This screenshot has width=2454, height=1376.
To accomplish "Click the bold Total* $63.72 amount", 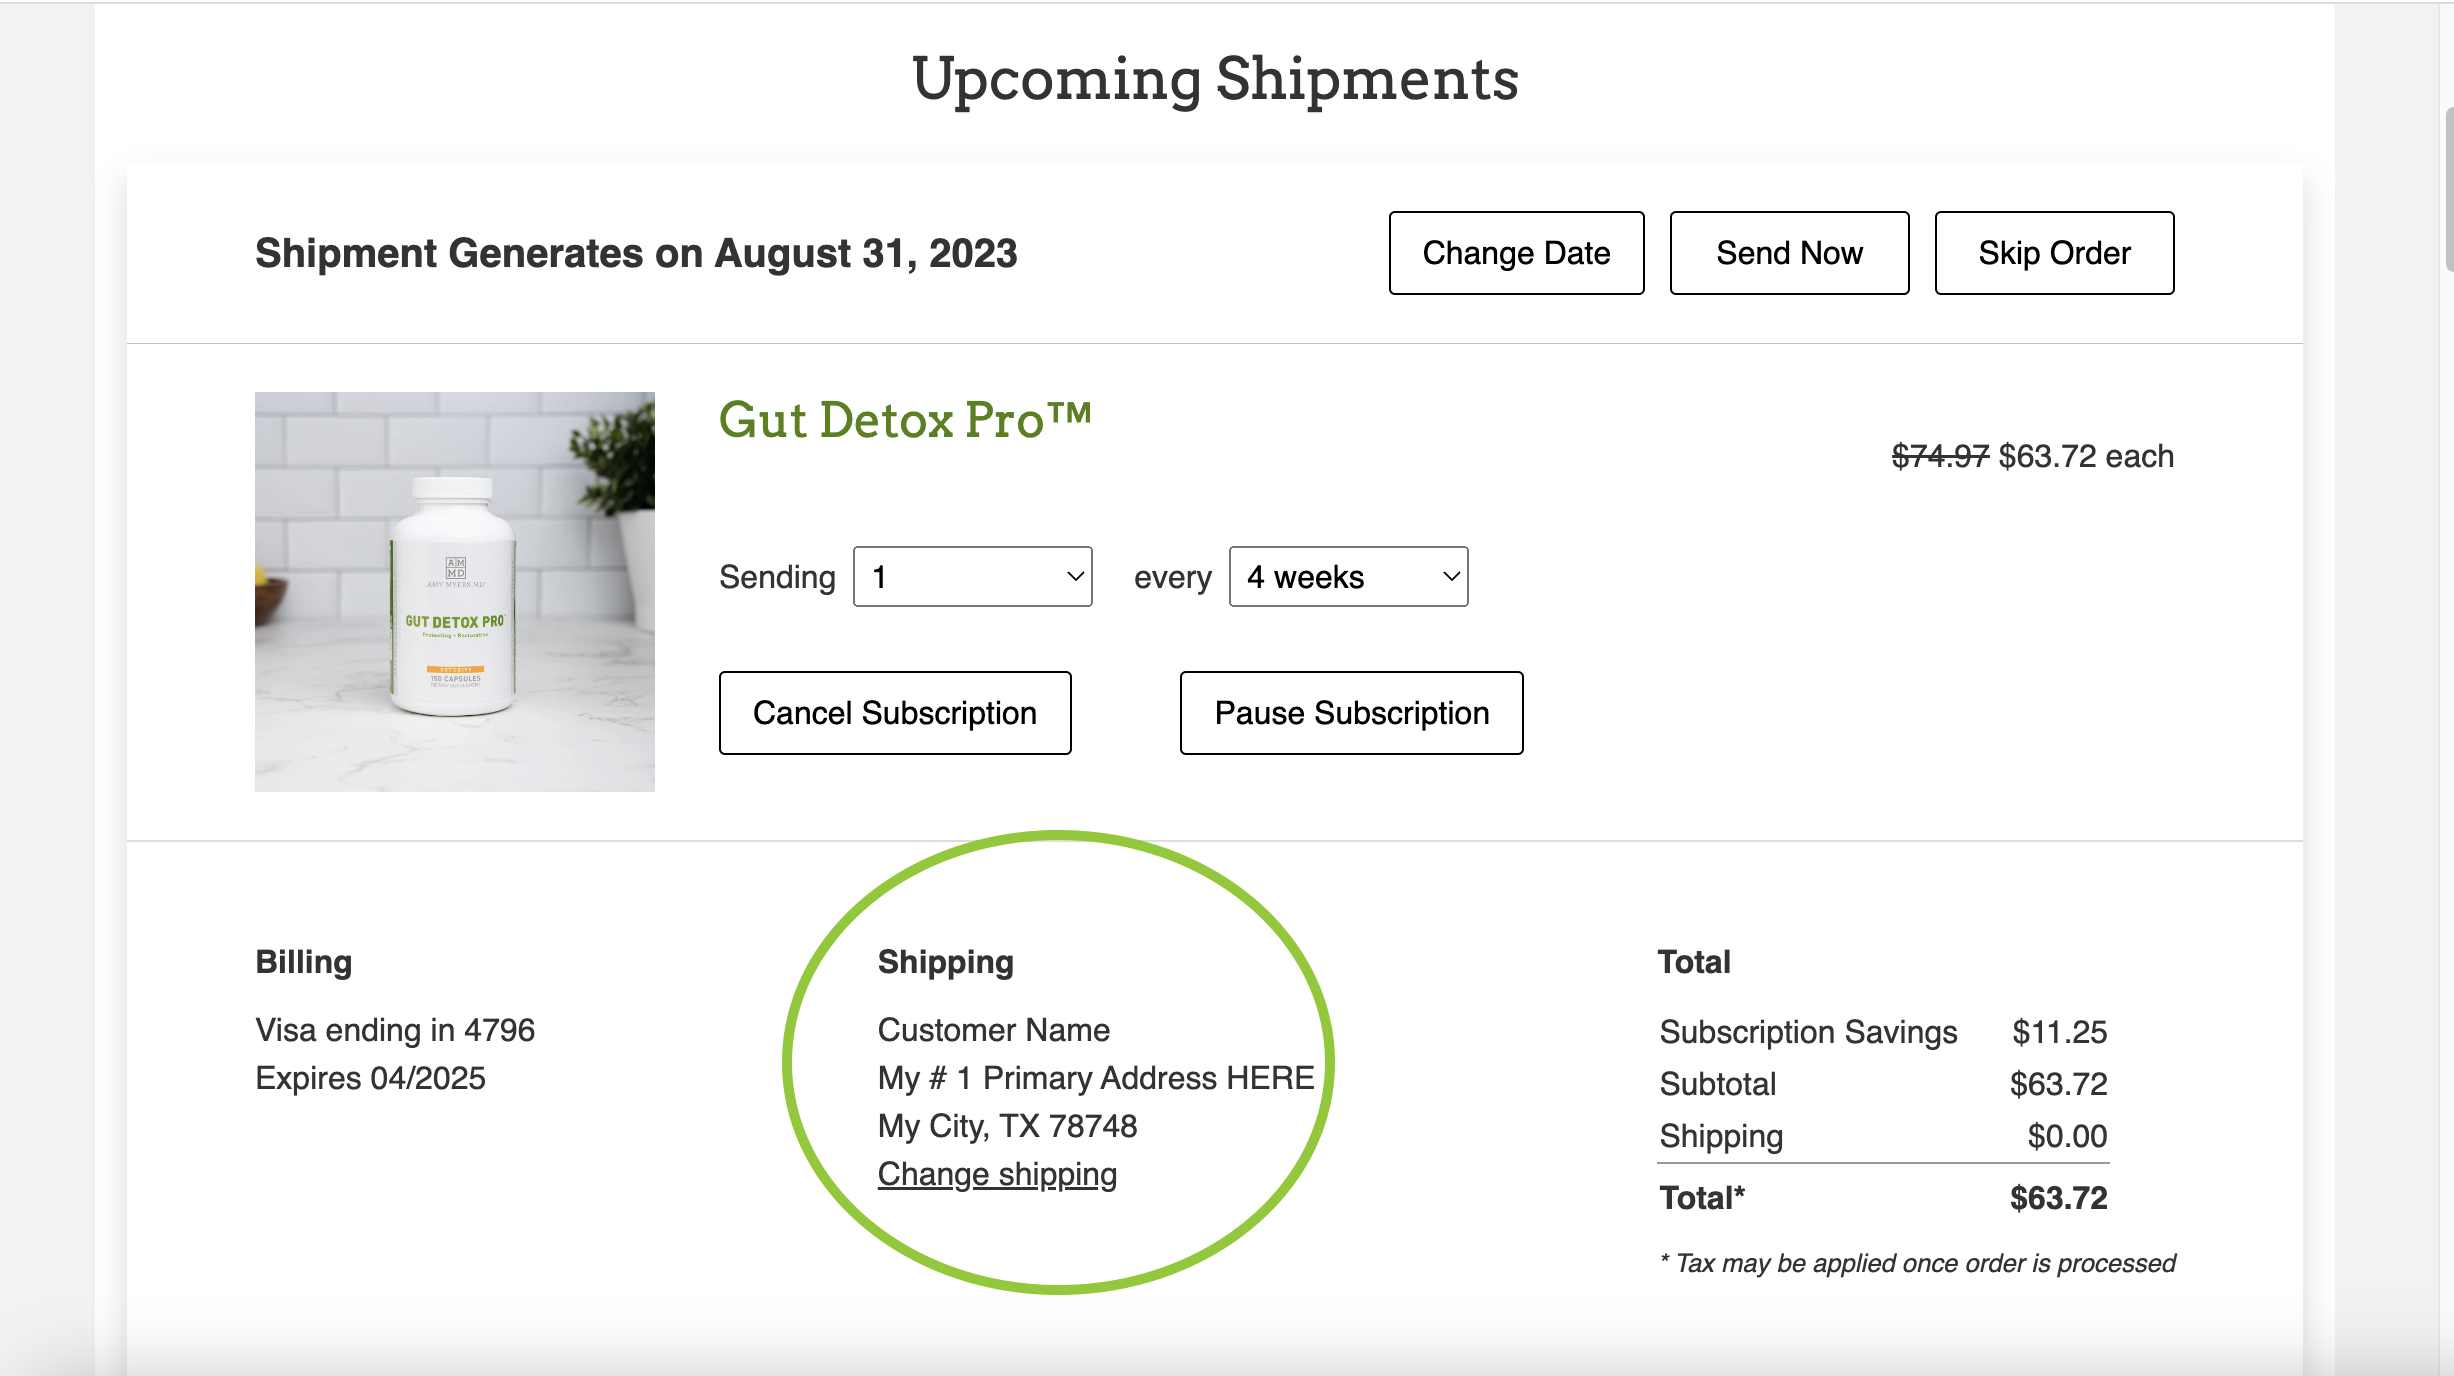I will 2058,1198.
